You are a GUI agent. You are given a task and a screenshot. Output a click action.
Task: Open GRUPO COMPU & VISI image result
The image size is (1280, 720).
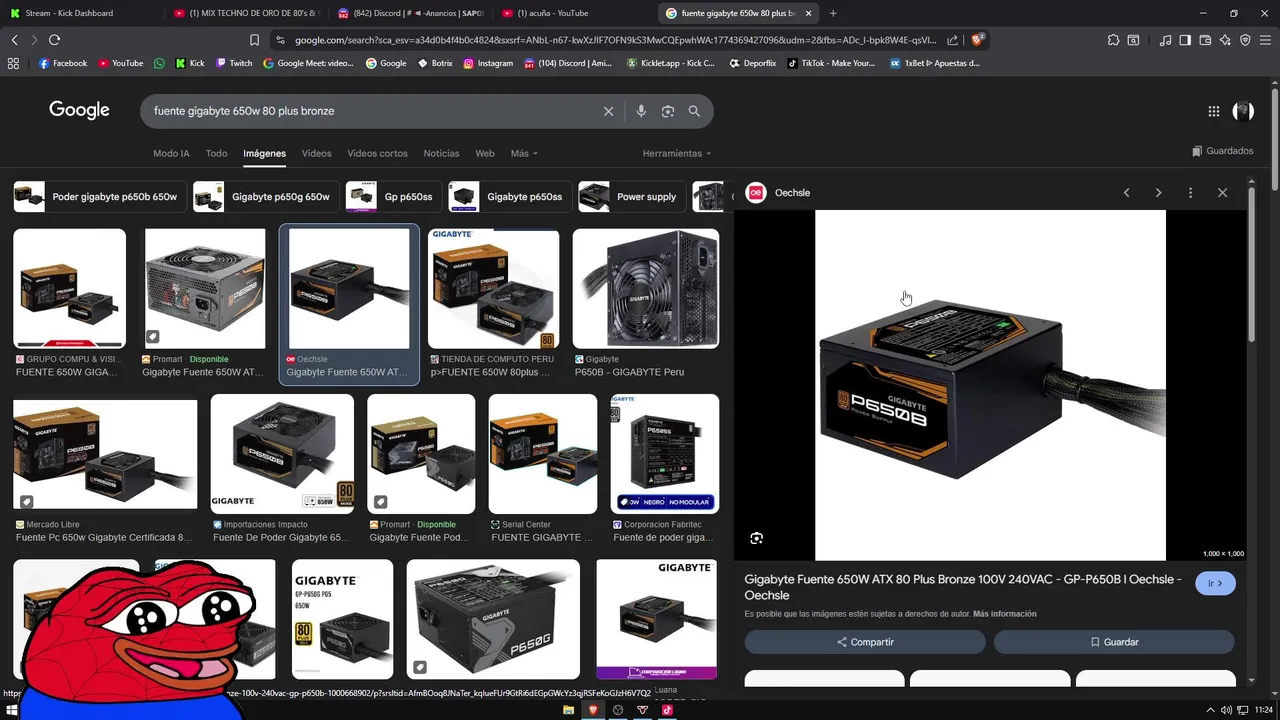[69, 288]
